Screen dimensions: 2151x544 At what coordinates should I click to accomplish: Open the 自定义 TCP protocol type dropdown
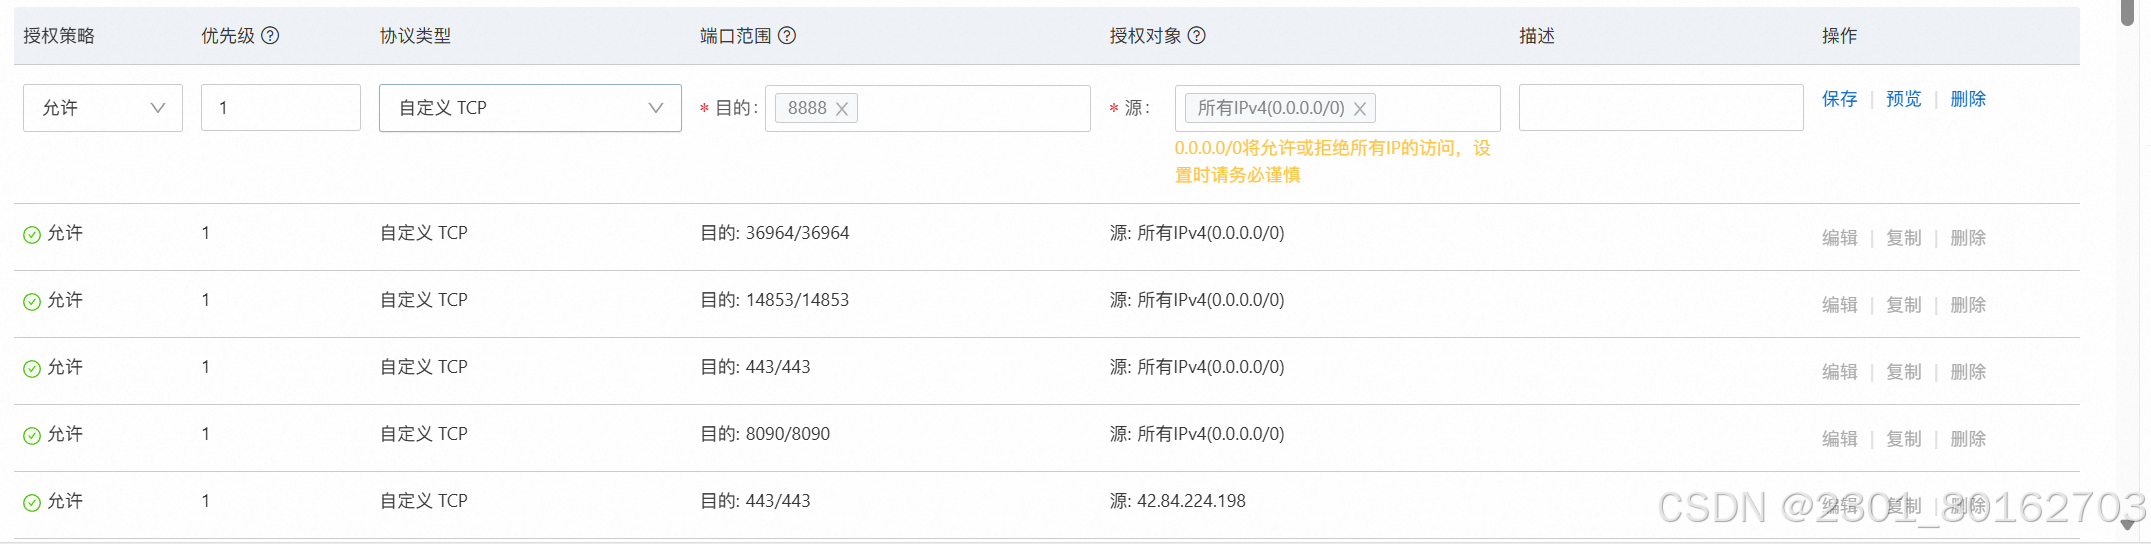pos(530,108)
